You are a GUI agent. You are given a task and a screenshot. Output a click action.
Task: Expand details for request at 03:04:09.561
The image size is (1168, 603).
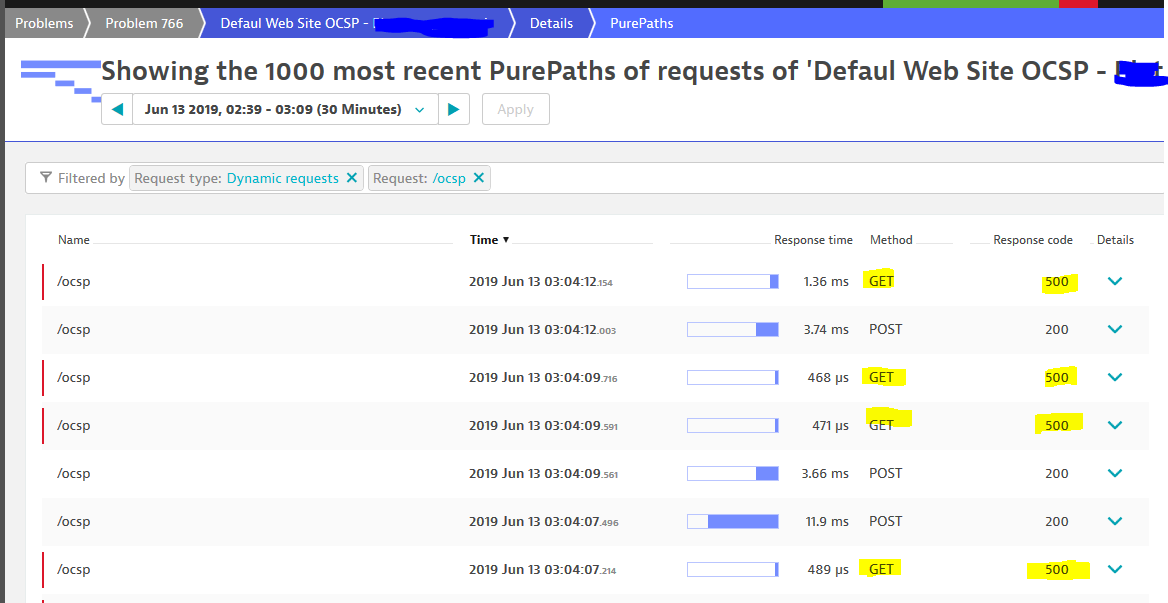[1114, 473]
